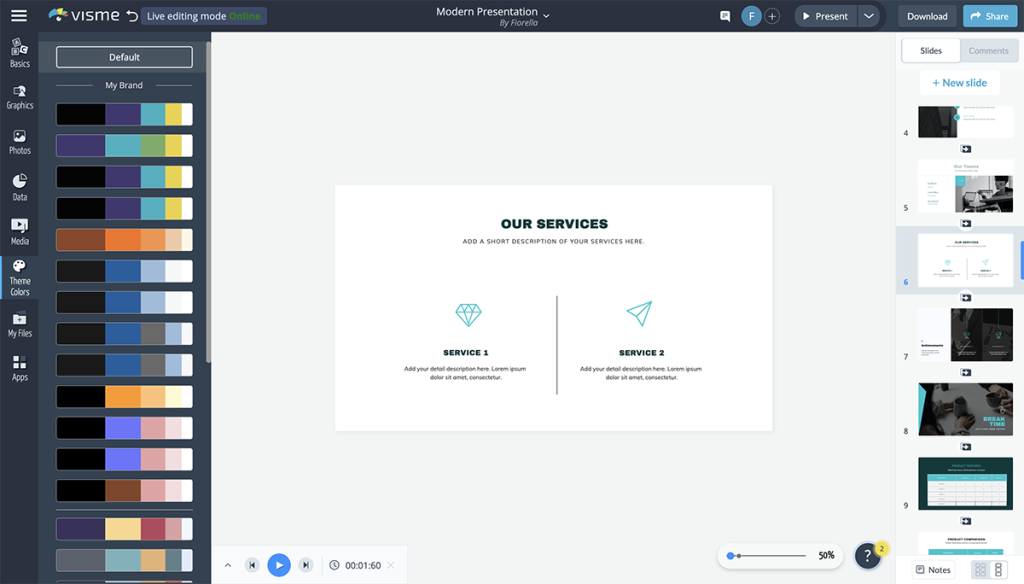The width and height of the screenshot is (1024, 584).
Task: Expand the Present button dropdown
Action: coord(869,16)
